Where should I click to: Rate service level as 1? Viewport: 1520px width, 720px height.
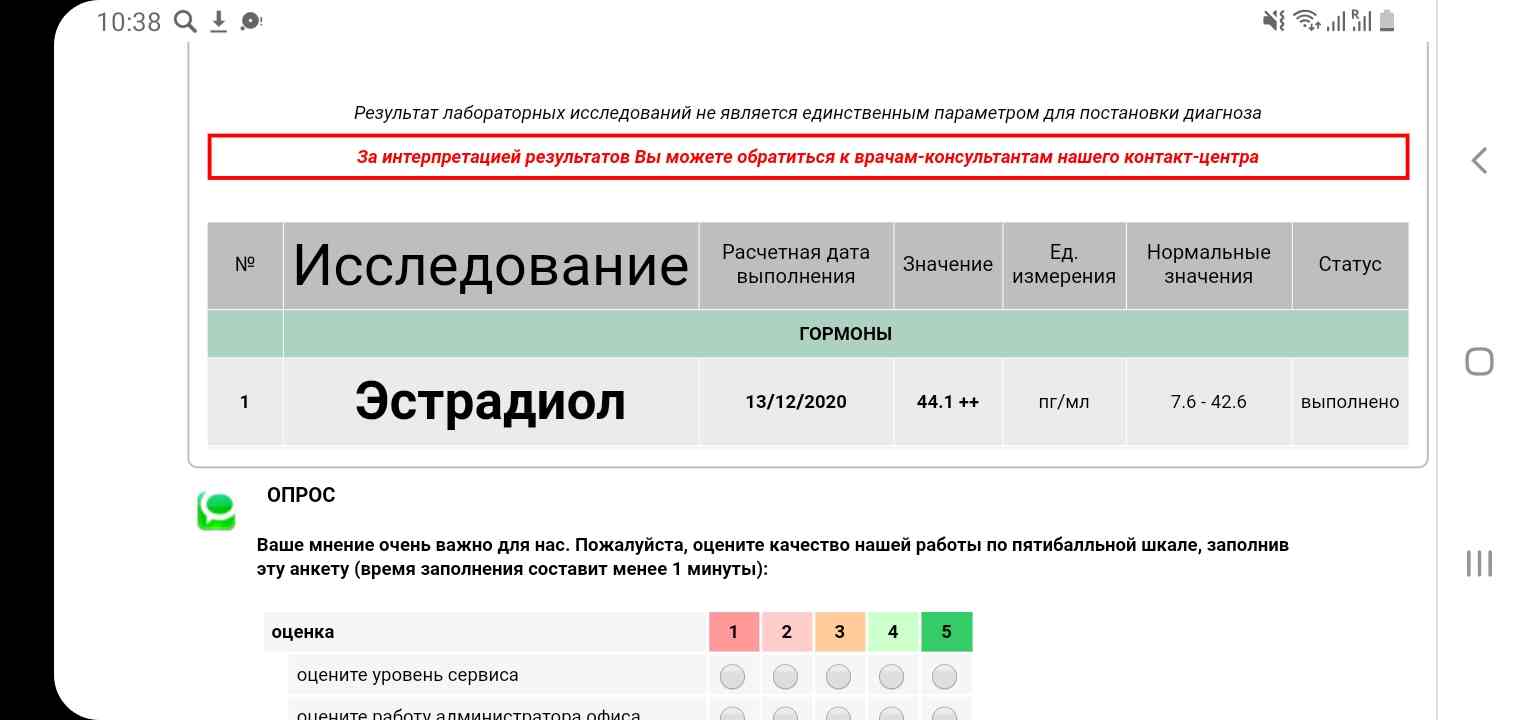coord(733,677)
